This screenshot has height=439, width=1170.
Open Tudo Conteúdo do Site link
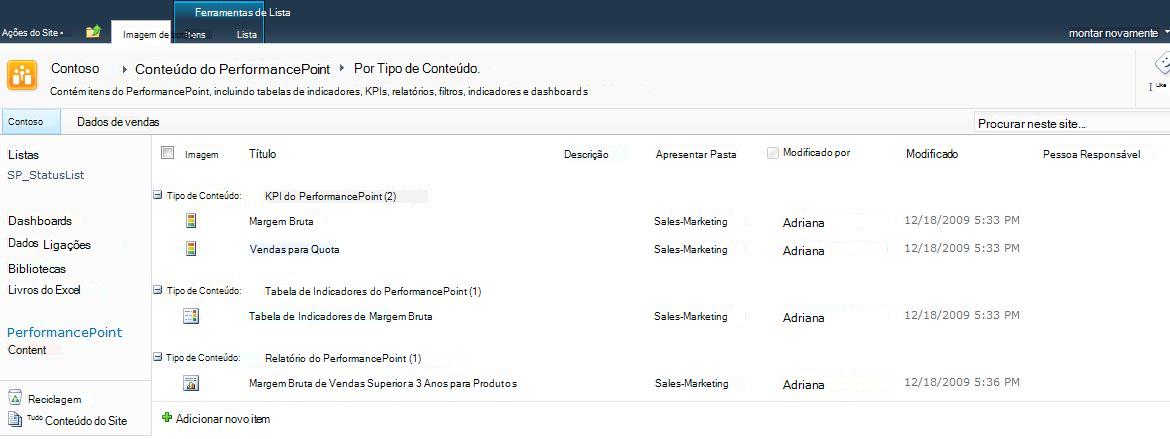[x=77, y=420]
